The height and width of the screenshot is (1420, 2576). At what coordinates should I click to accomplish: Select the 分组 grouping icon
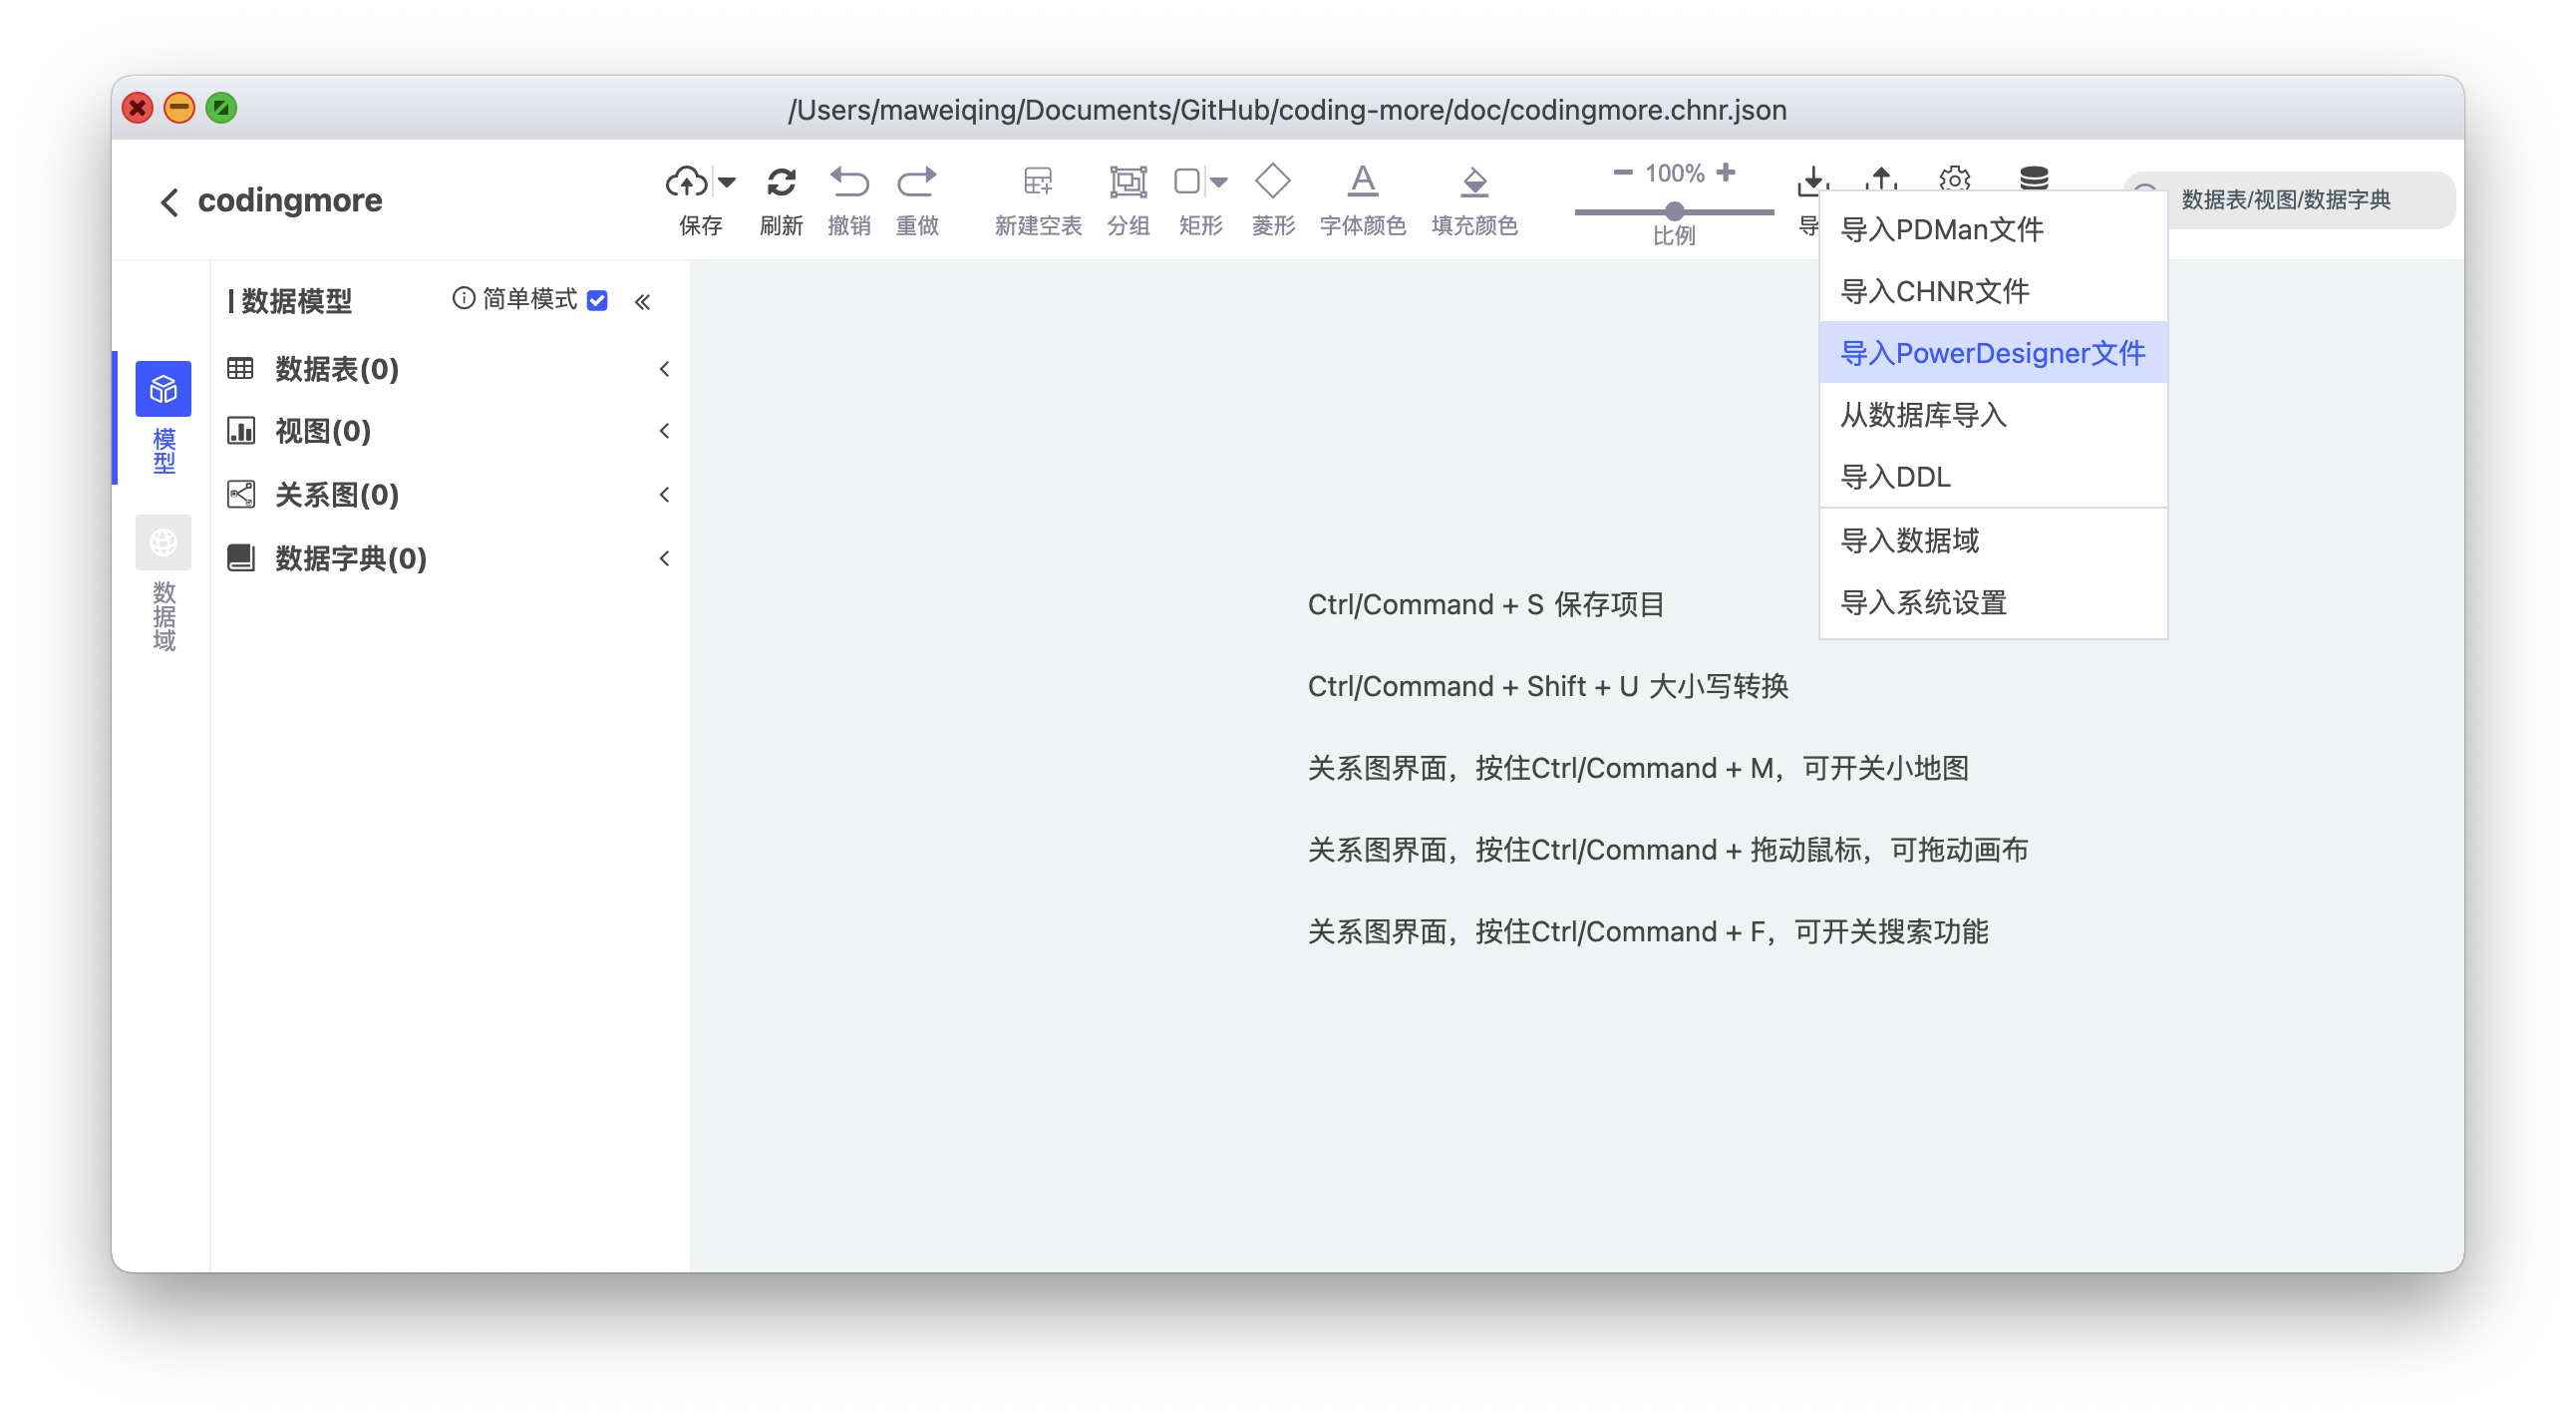(x=1127, y=182)
